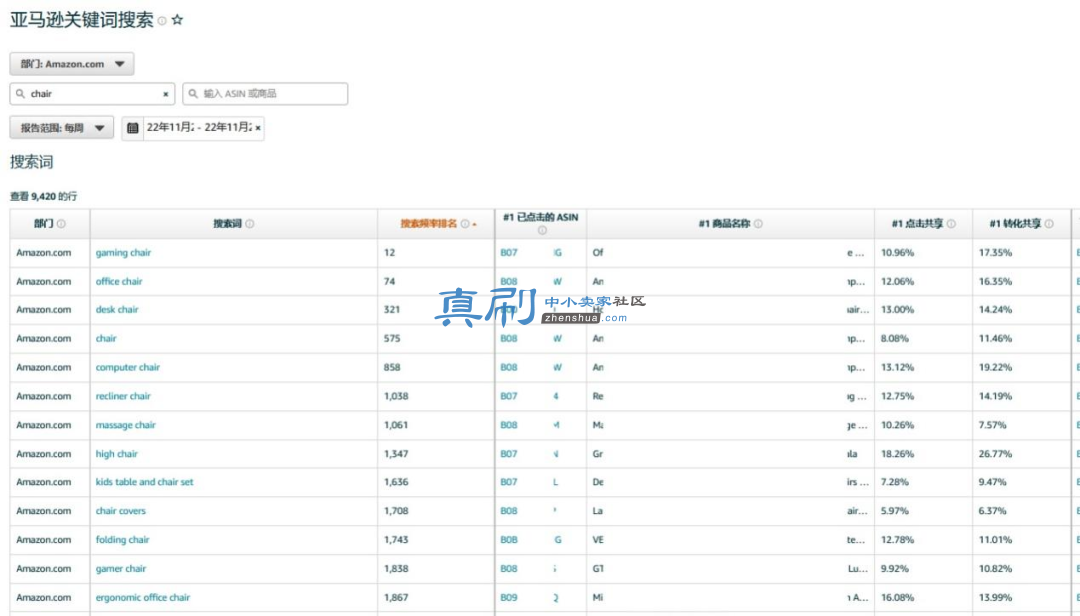The height and width of the screenshot is (616, 1080).
Task: Open the 'high chair' search term link
Action: point(116,454)
